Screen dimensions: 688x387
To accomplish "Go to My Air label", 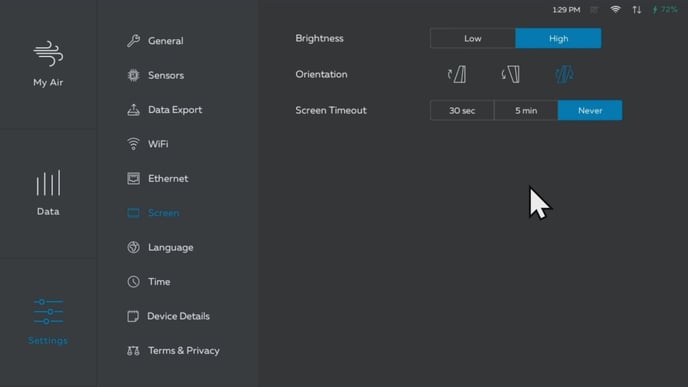I will (x=48, y=82).
